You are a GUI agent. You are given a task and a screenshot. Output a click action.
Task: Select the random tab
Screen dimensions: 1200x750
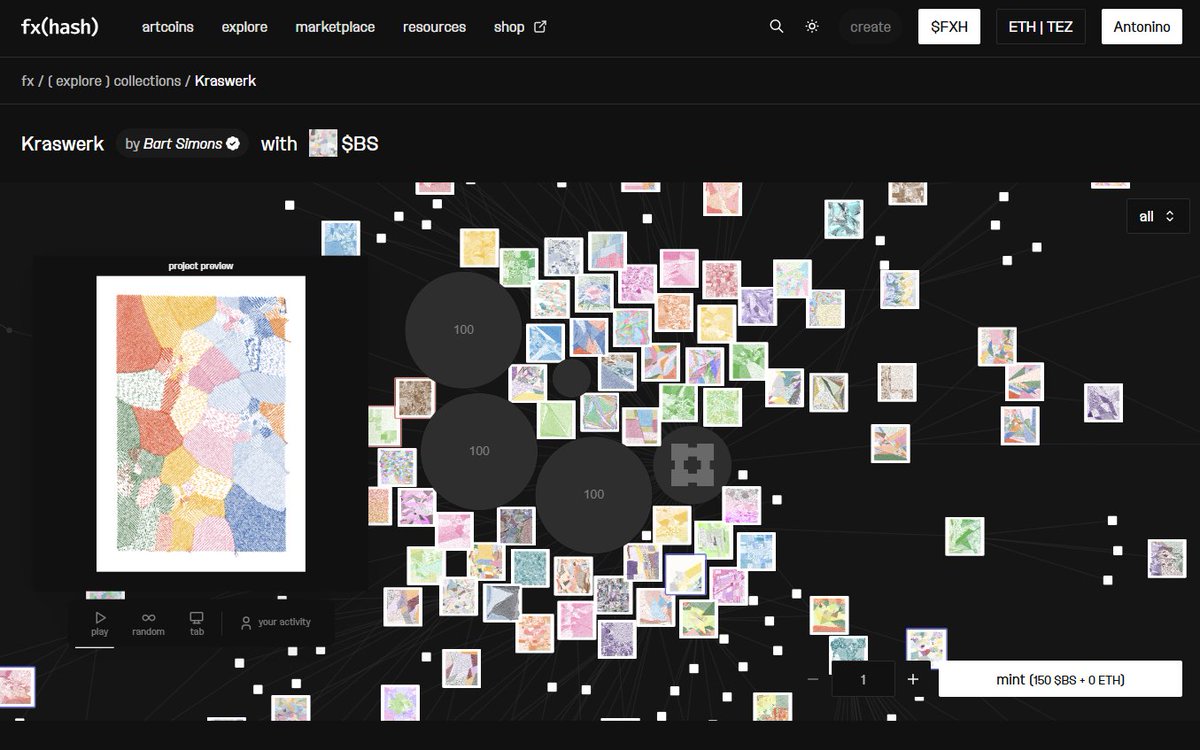(x=148, y=624)
